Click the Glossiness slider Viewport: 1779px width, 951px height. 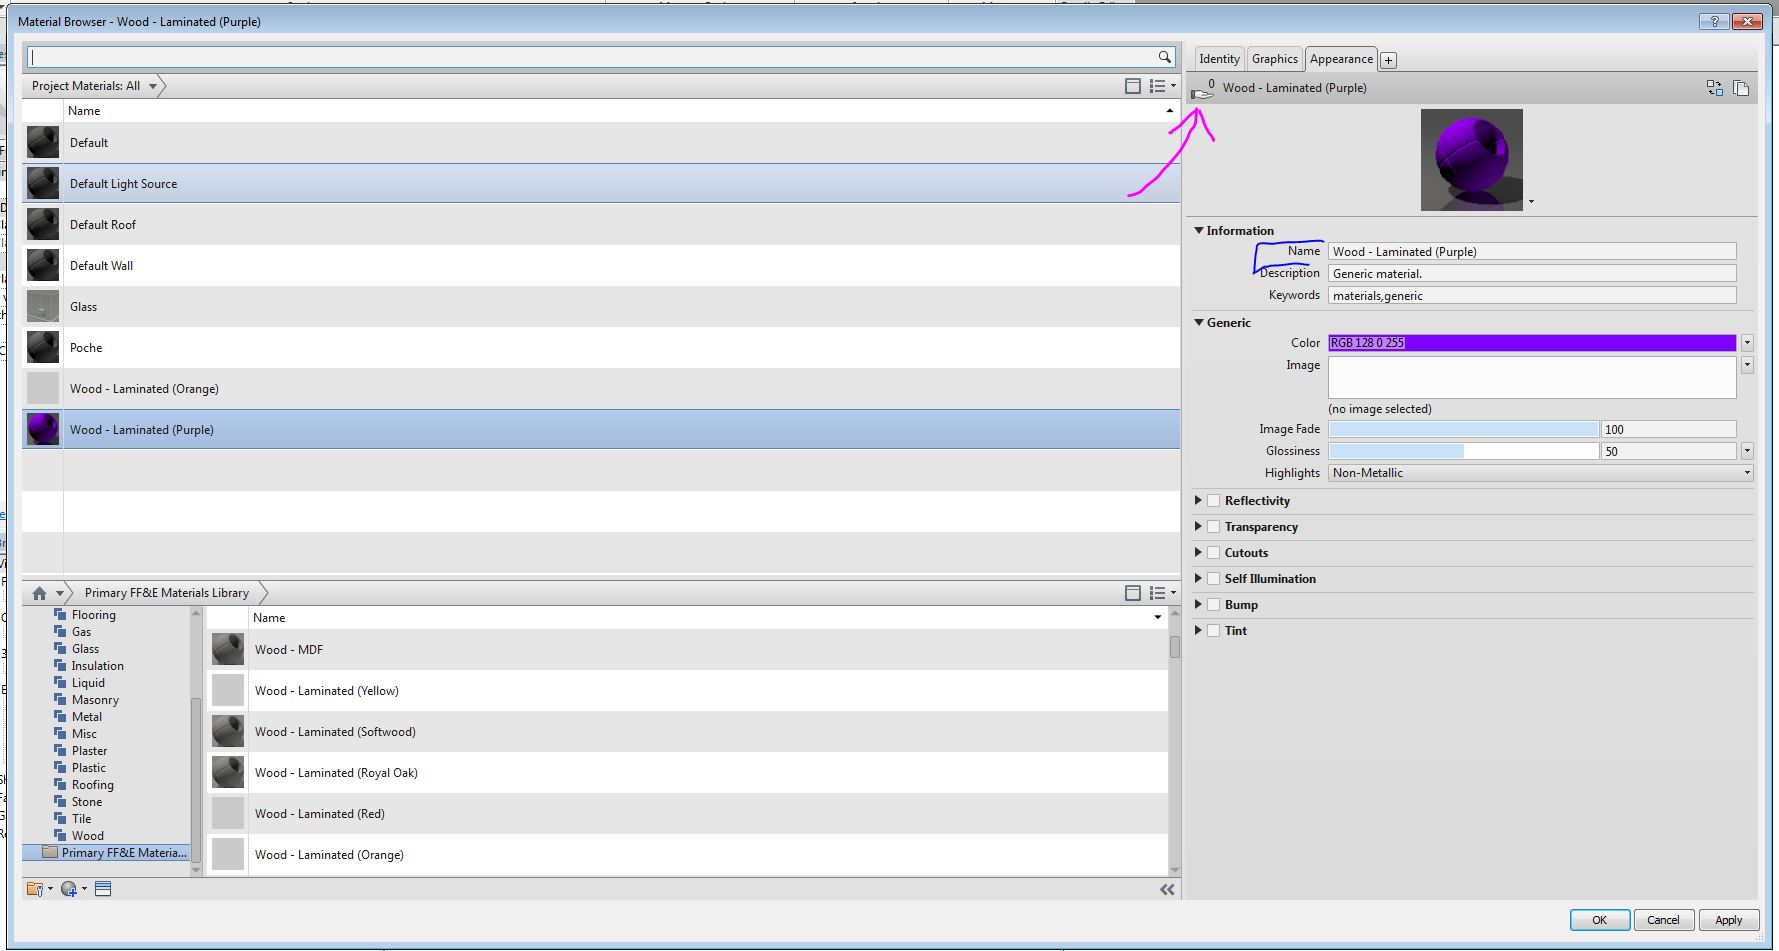1464,451
